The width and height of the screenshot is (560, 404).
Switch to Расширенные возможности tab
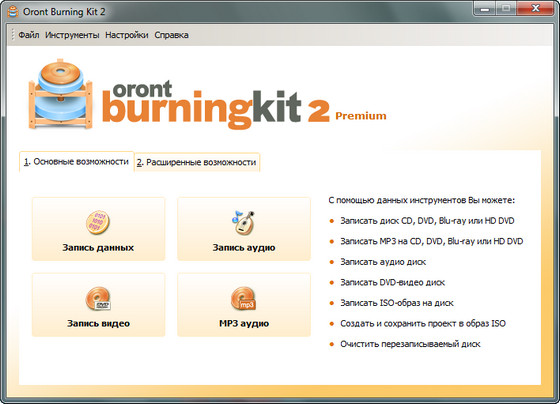(x=197, y=162)
